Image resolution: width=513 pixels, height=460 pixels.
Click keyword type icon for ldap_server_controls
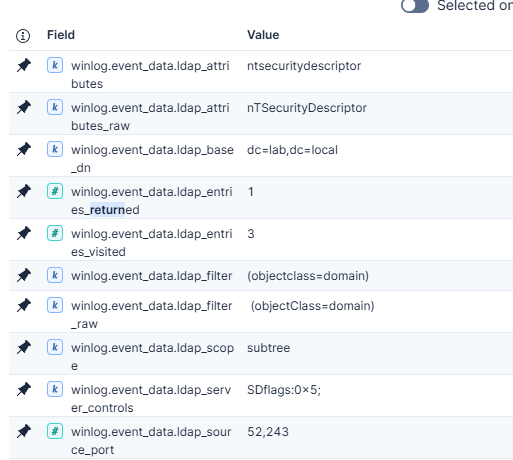tap(55, 389)
